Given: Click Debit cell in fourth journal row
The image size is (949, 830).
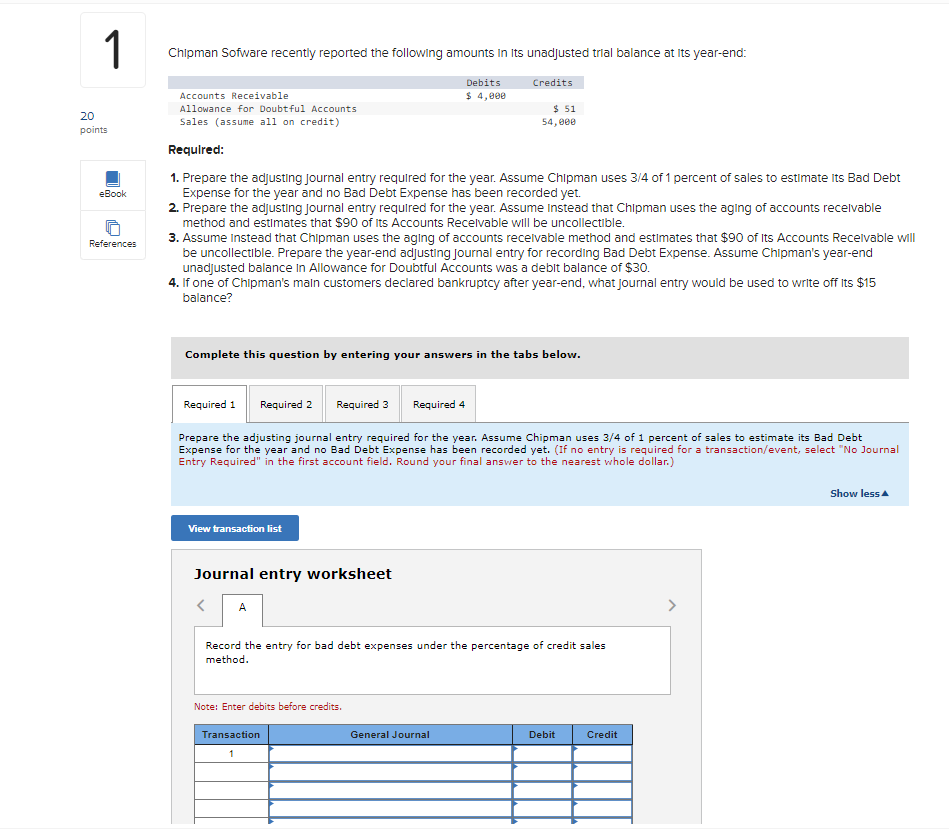Looking at the screenshot, I should pos(542,808).
